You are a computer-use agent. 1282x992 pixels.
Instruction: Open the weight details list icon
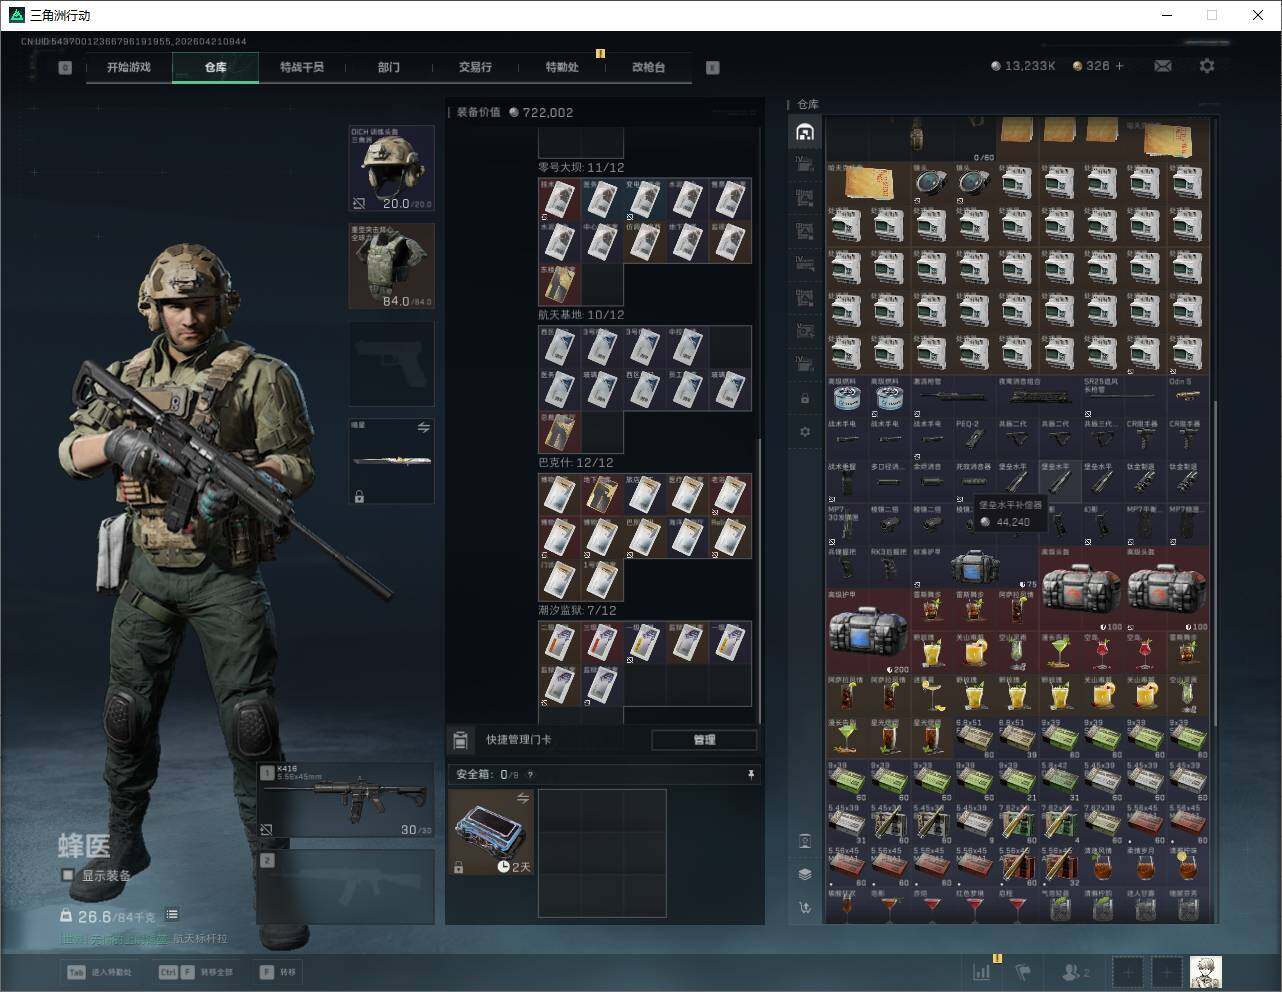click(x=172, y=914)
